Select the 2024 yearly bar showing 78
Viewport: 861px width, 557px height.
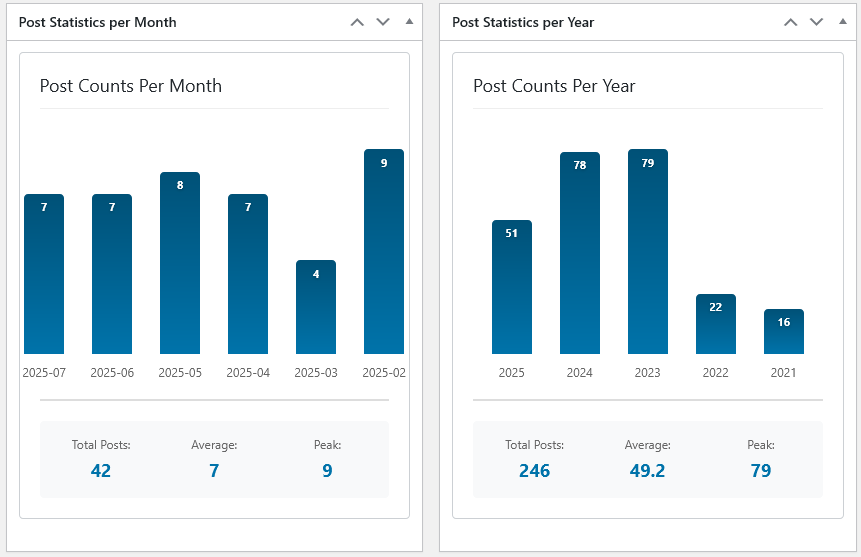pyautogui.click(x=580, y=253)
